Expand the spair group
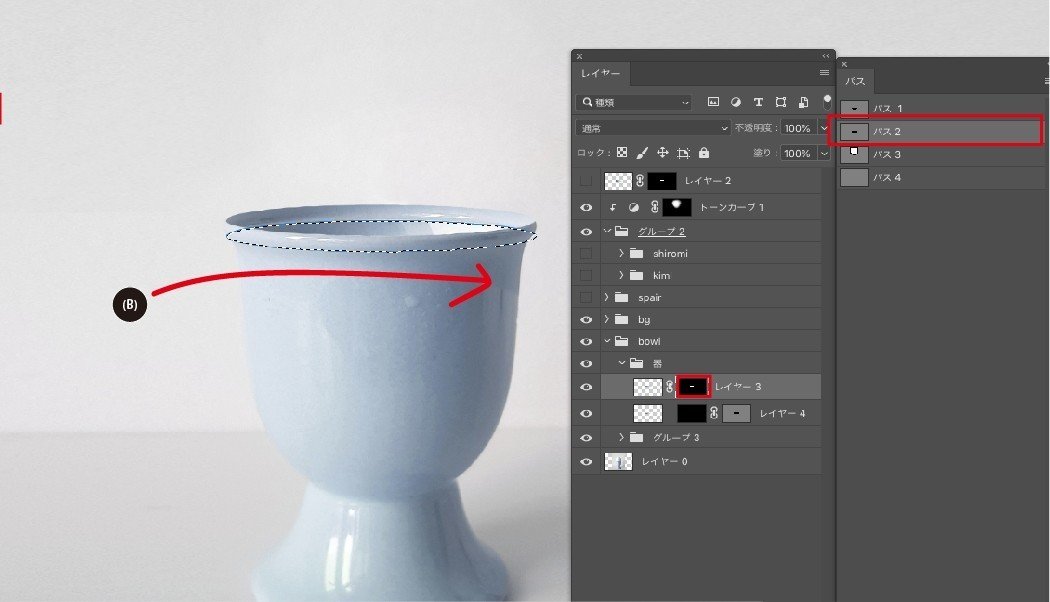1050x602 pixels. (x=606, y=297)
